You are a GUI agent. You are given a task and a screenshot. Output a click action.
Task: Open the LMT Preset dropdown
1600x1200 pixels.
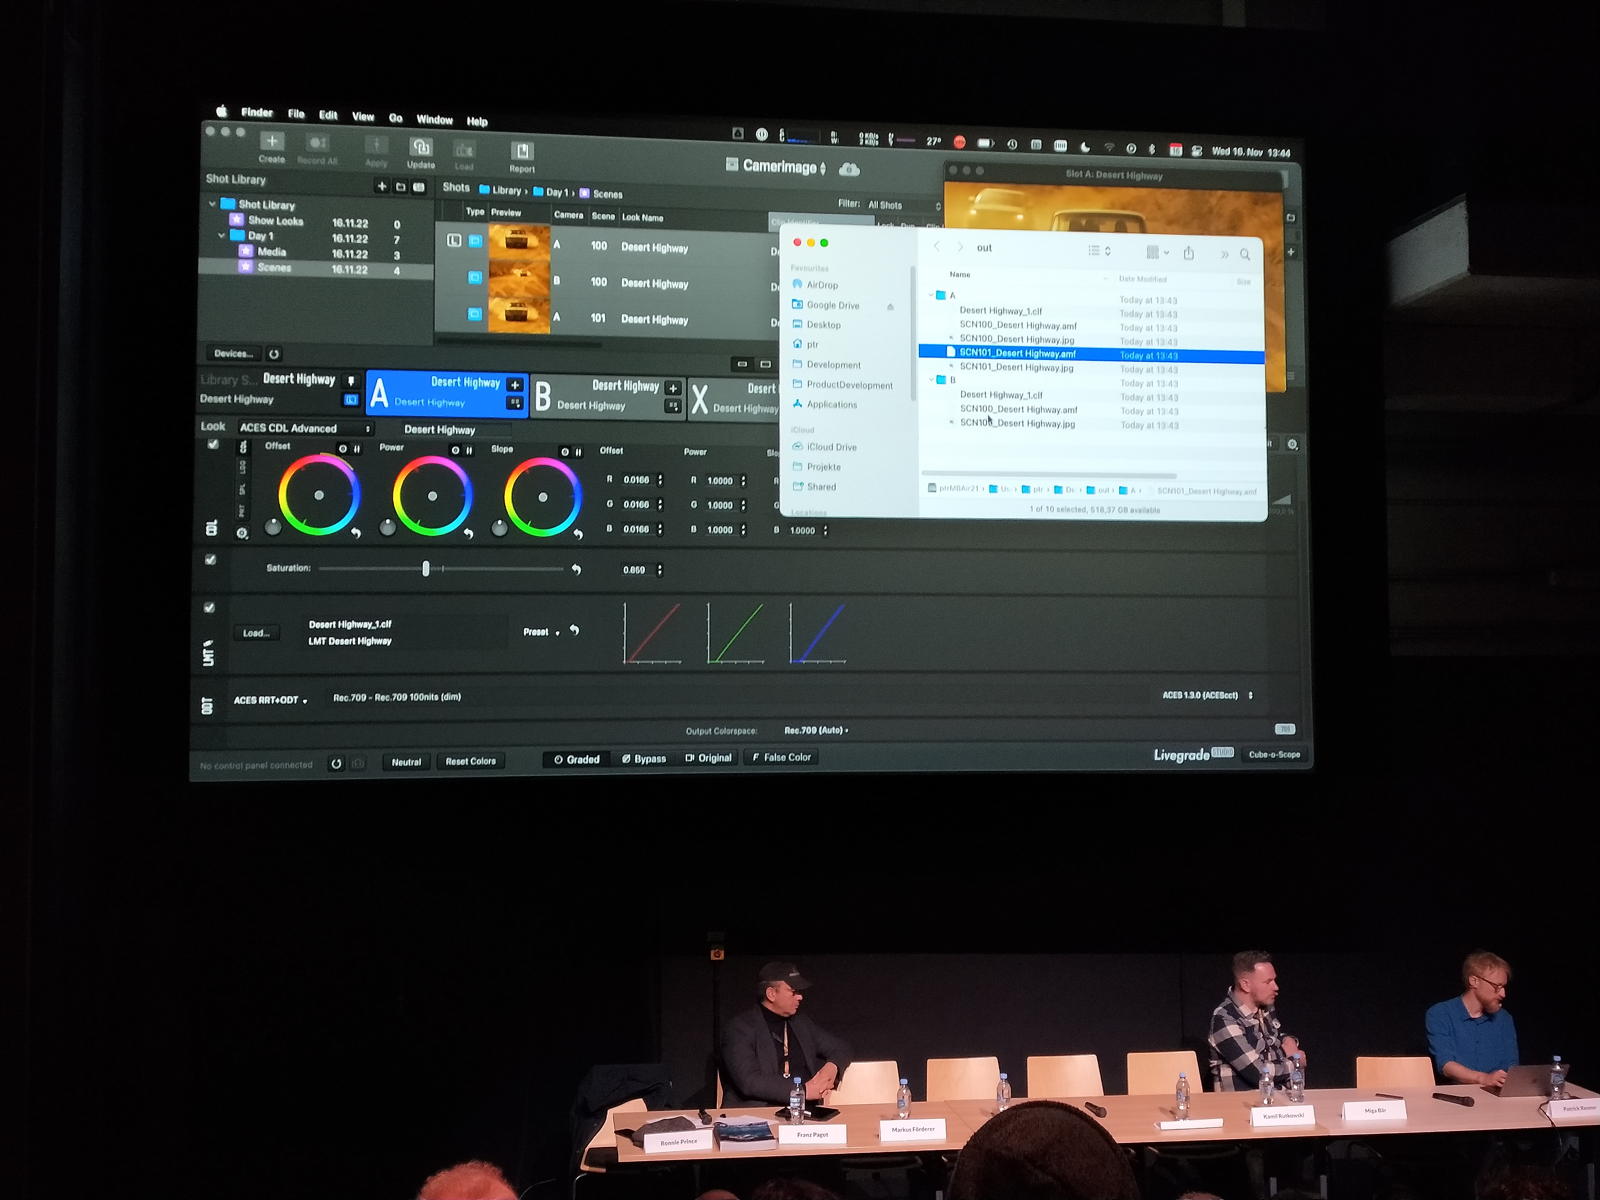click(x=542, y=632)
